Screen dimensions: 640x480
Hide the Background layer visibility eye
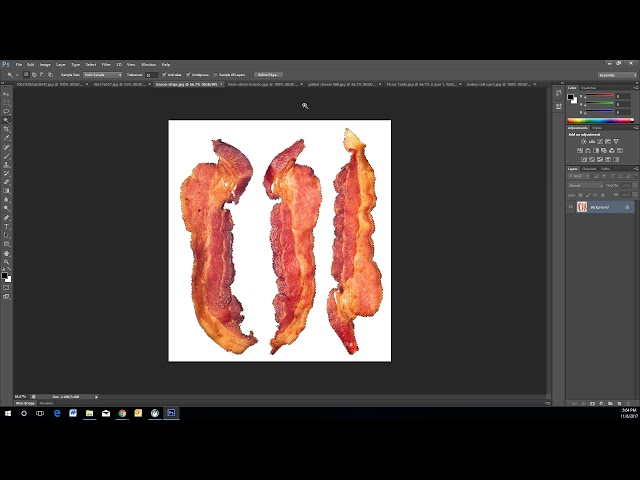coord(571,207)
